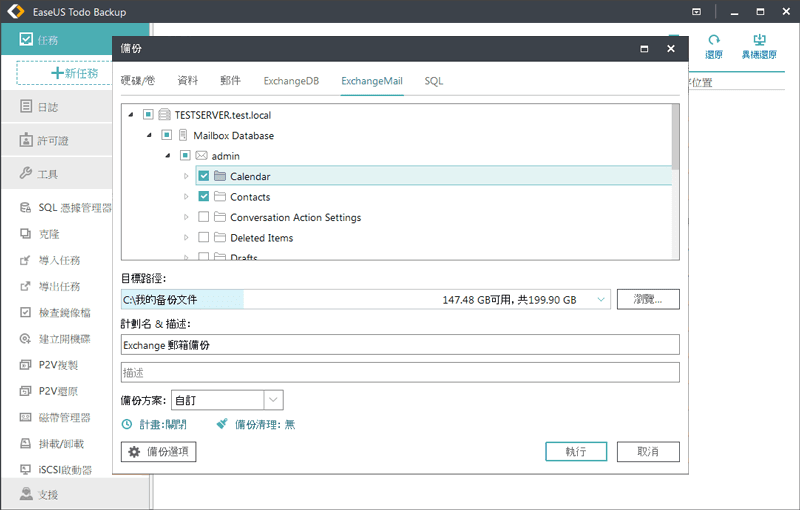The height and width of the screenshot is (510, 800).
Task: Switch to the SQL tab
Action: (433, 80)
